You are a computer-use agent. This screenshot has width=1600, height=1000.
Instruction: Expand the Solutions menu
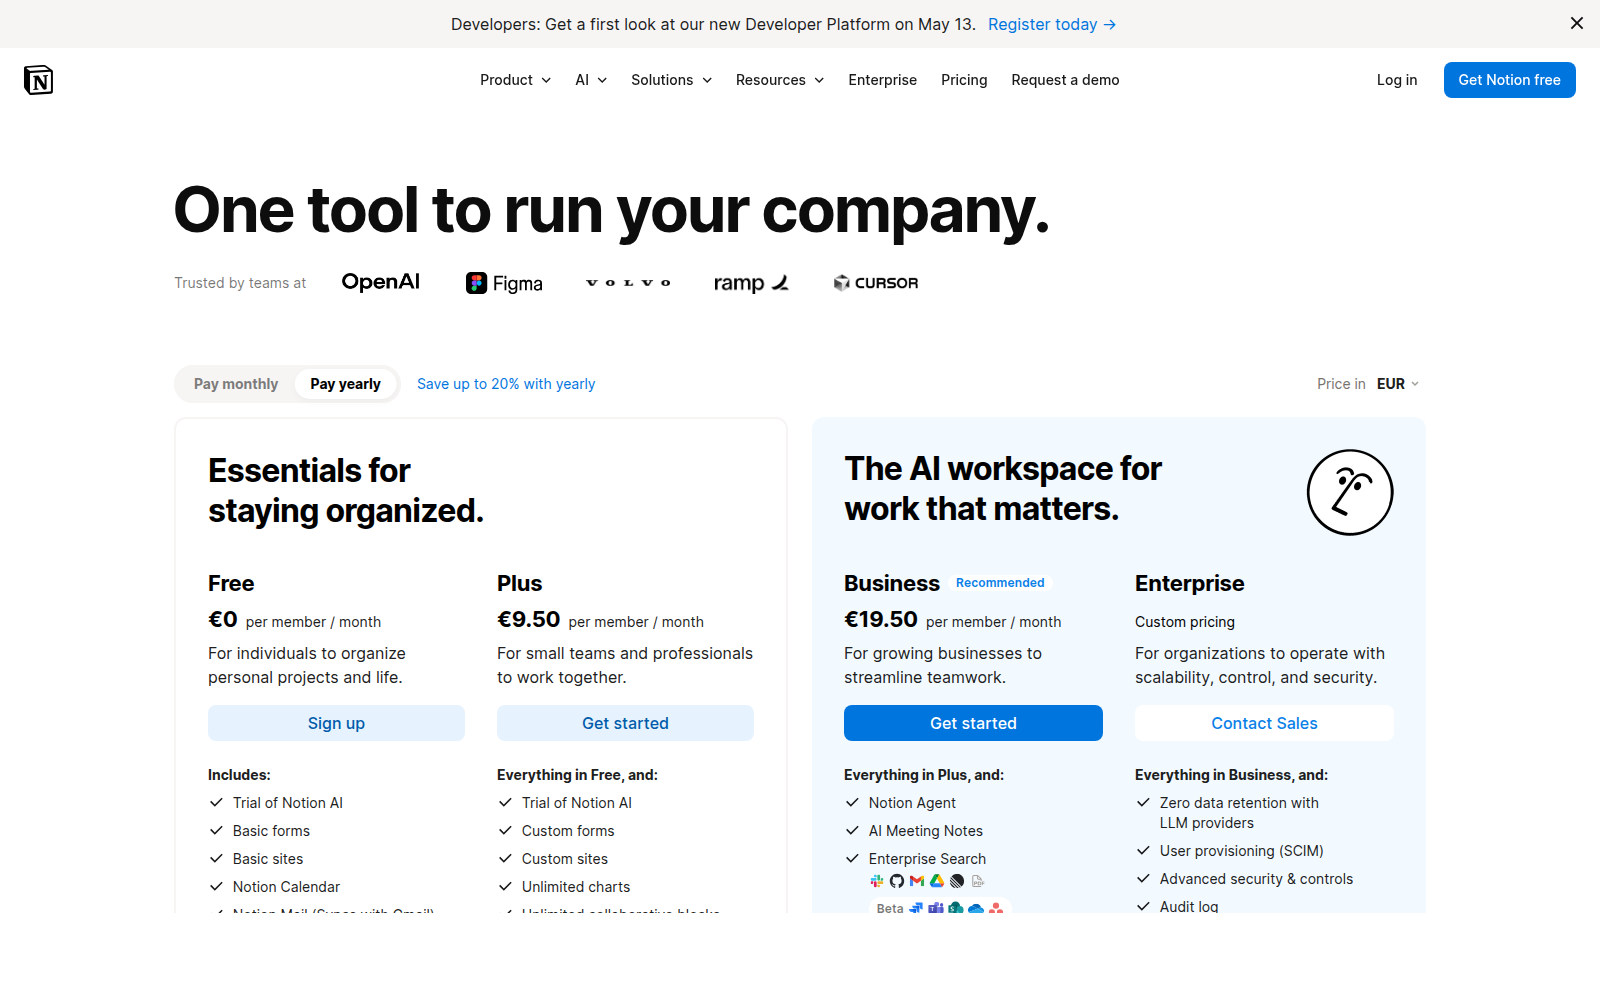pyautogui.click(x=671, y=80)
